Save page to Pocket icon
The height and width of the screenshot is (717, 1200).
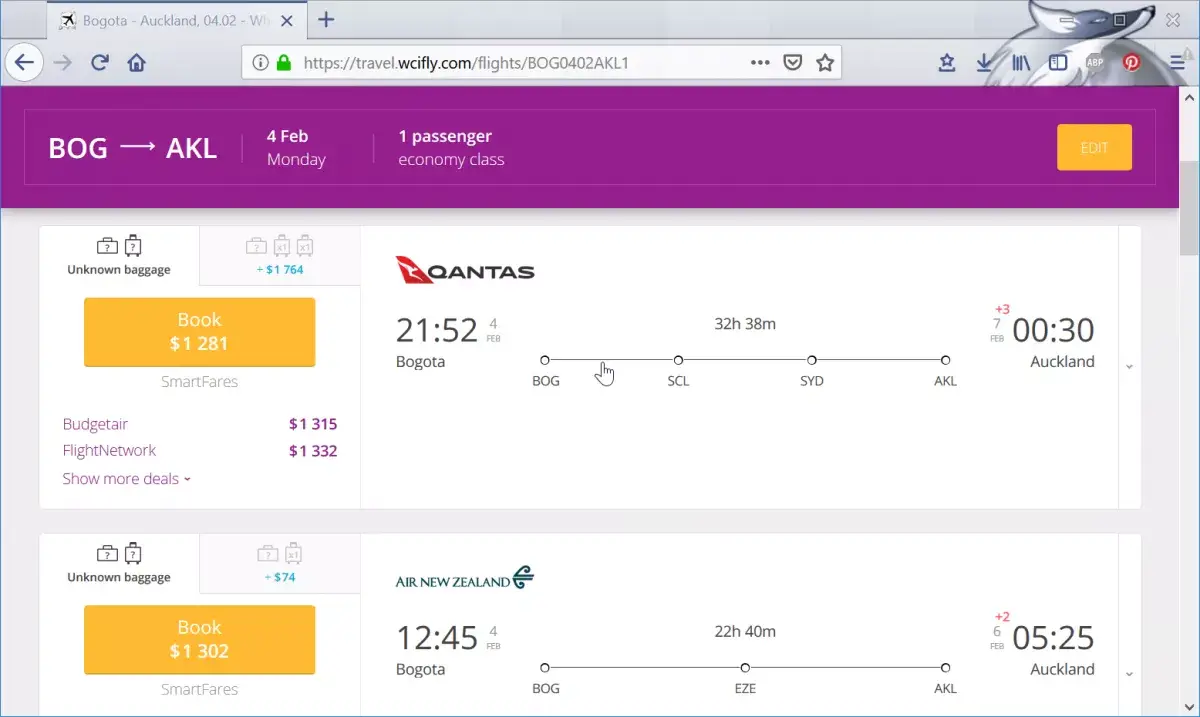[x=792, y=63]
